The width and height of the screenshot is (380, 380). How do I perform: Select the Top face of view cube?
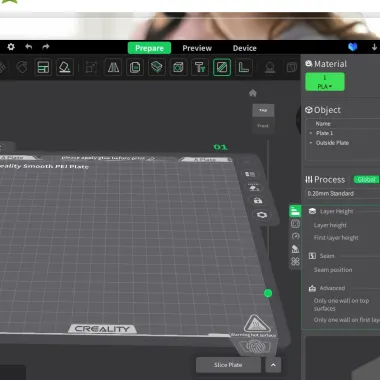(x=263, y=110)
